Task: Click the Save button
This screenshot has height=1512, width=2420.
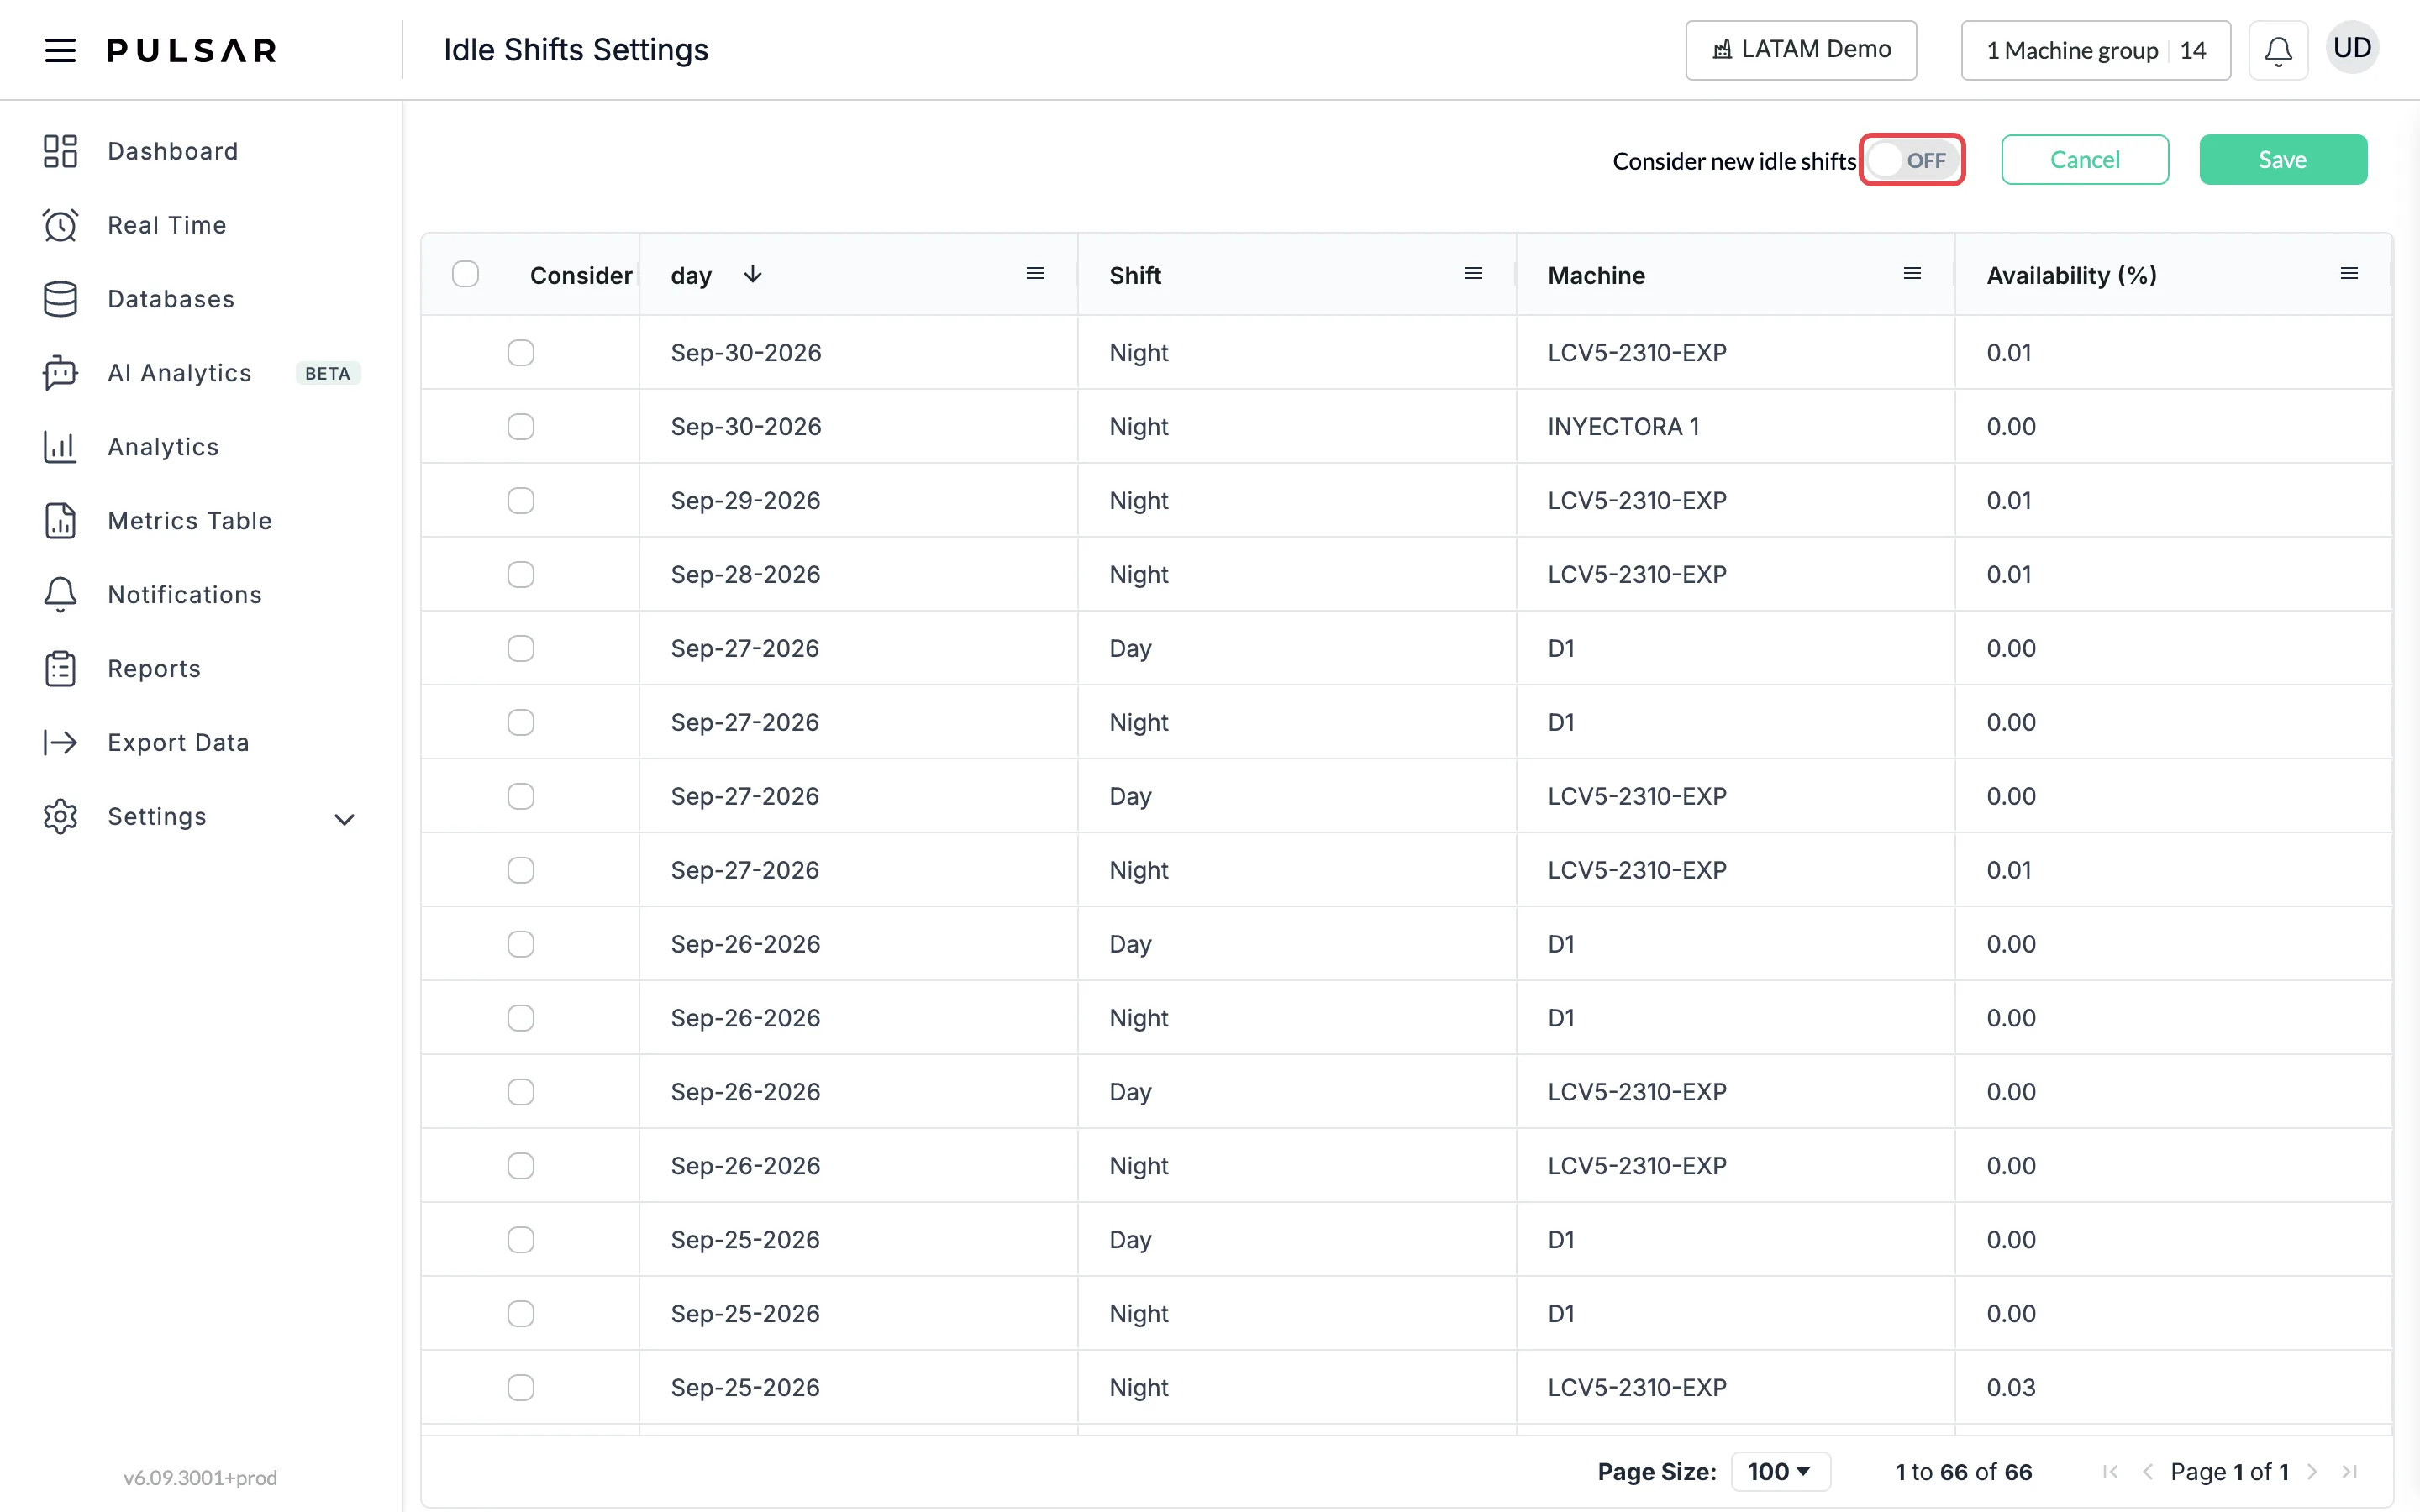Action: tap(2283, 160)
